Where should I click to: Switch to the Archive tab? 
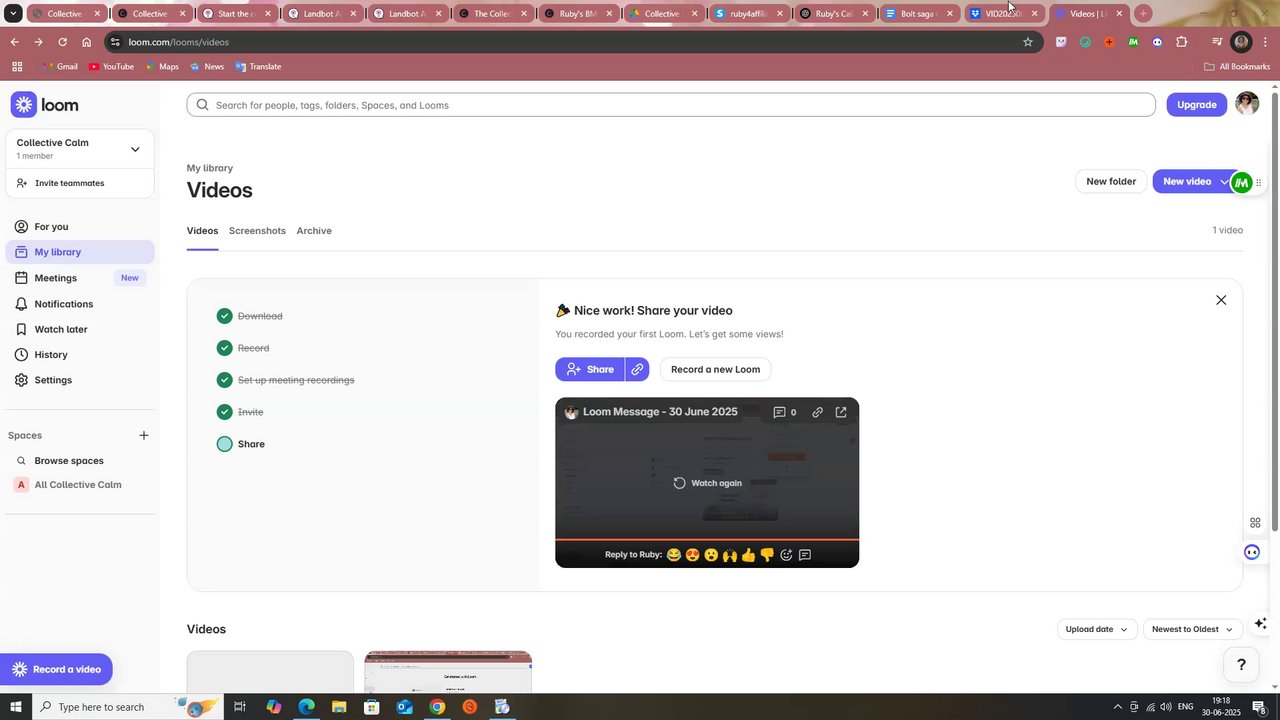pyautogui.click(x=314, y=231)
